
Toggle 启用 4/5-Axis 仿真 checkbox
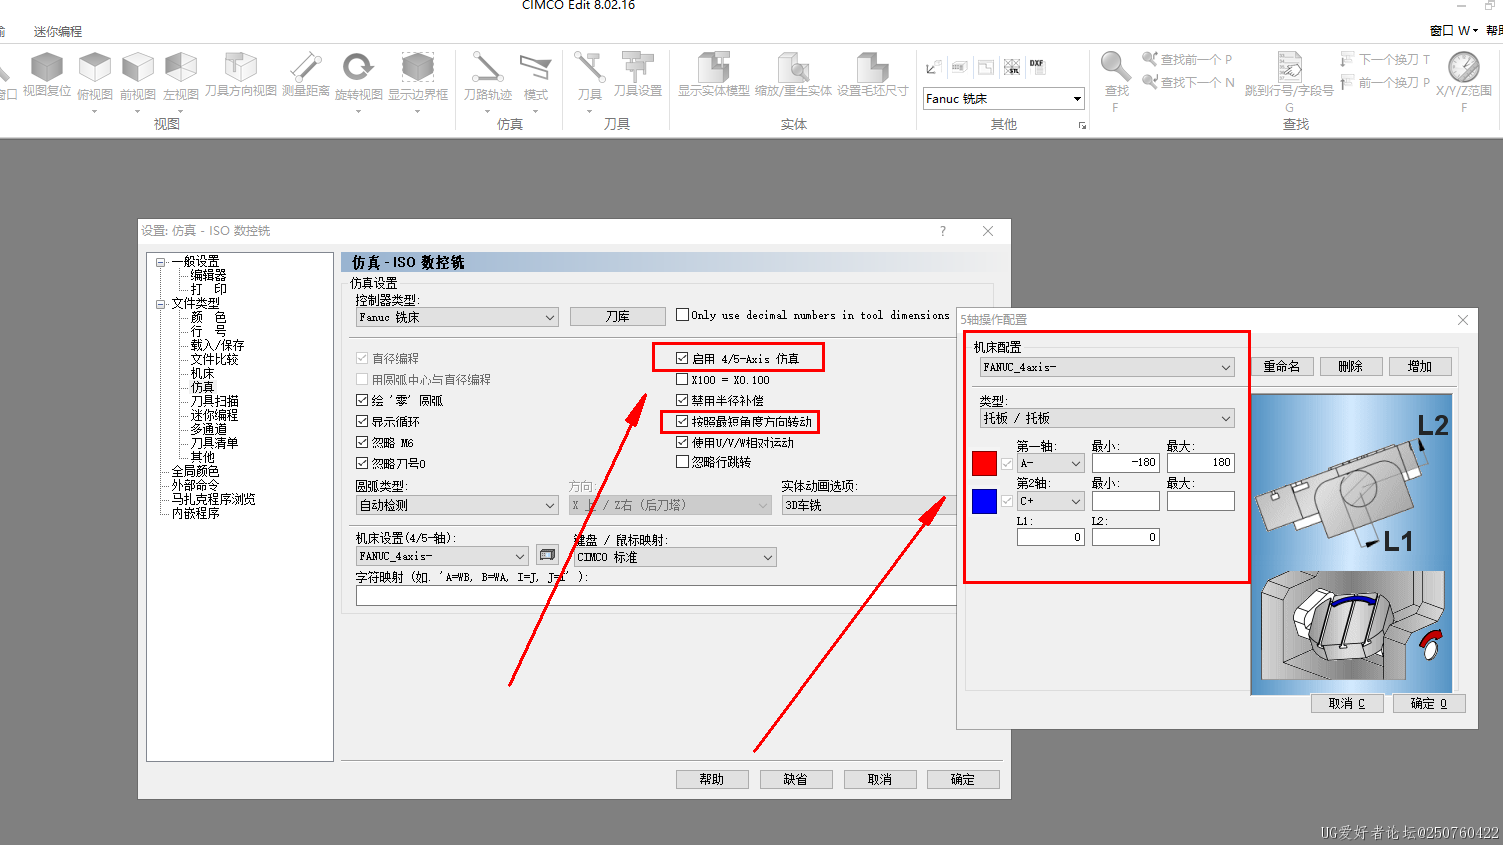click(x=682, y=358)
